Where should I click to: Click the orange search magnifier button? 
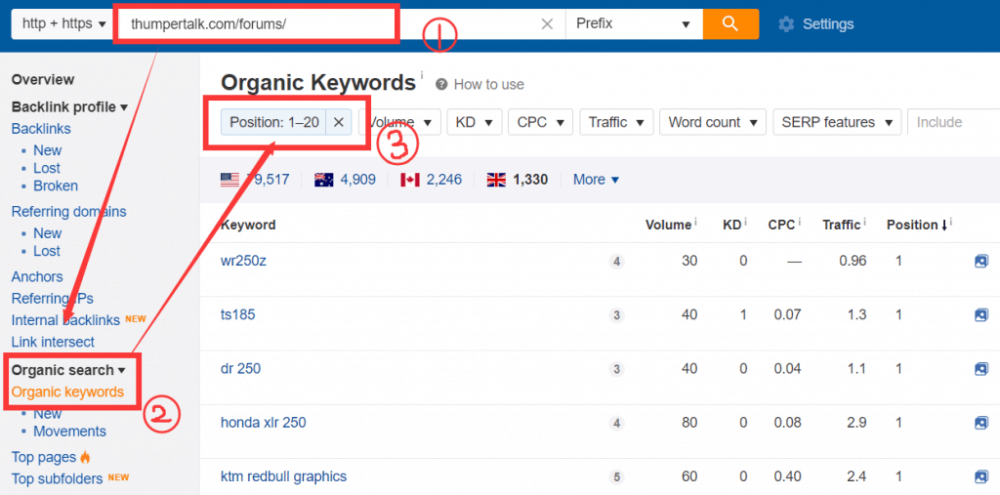(x=730, y=24)
